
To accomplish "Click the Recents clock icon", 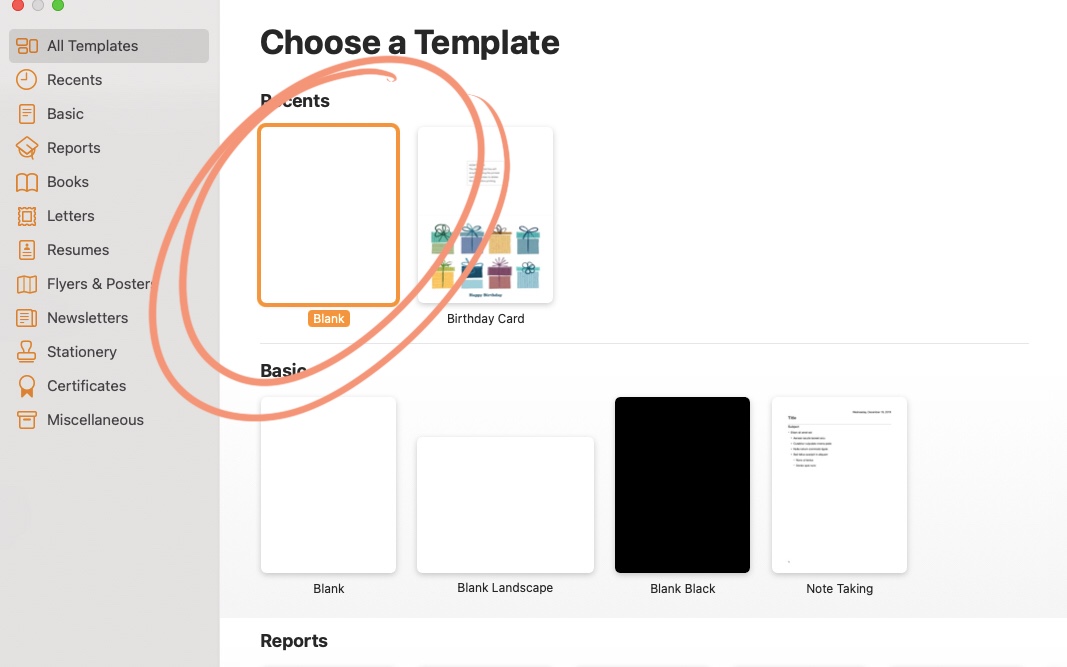I will pos(27,80).
